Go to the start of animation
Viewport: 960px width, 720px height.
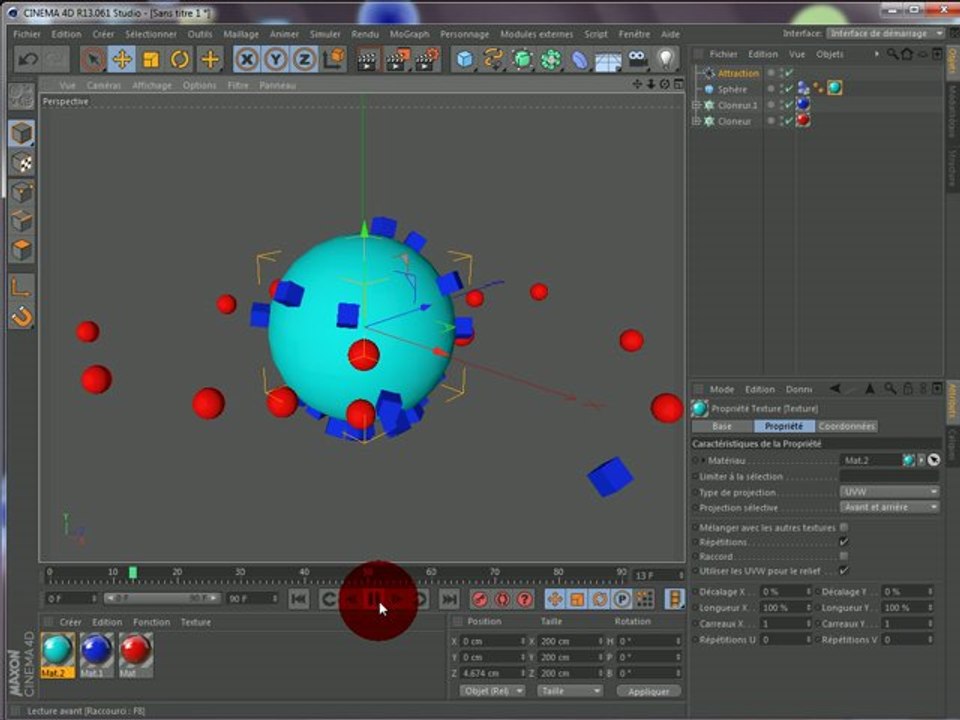pos(298,599)
